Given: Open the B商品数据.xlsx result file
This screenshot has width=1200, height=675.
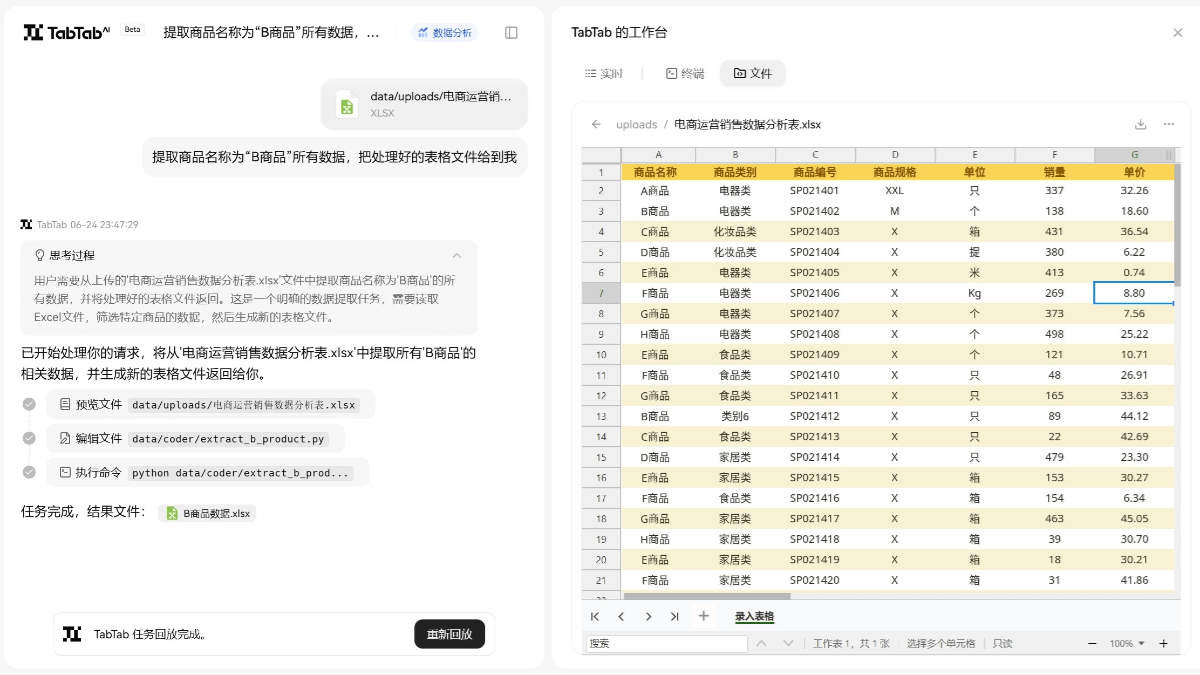Looking at the screenshot, I should click(208, 513).
